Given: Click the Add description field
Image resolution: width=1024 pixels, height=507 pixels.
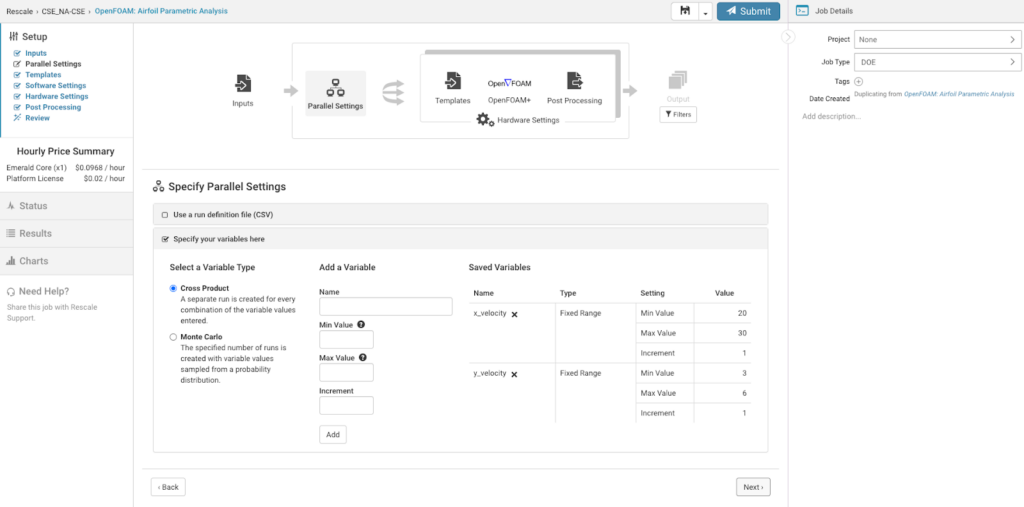Looking at the screenshot, I should [x=831, y=116].
